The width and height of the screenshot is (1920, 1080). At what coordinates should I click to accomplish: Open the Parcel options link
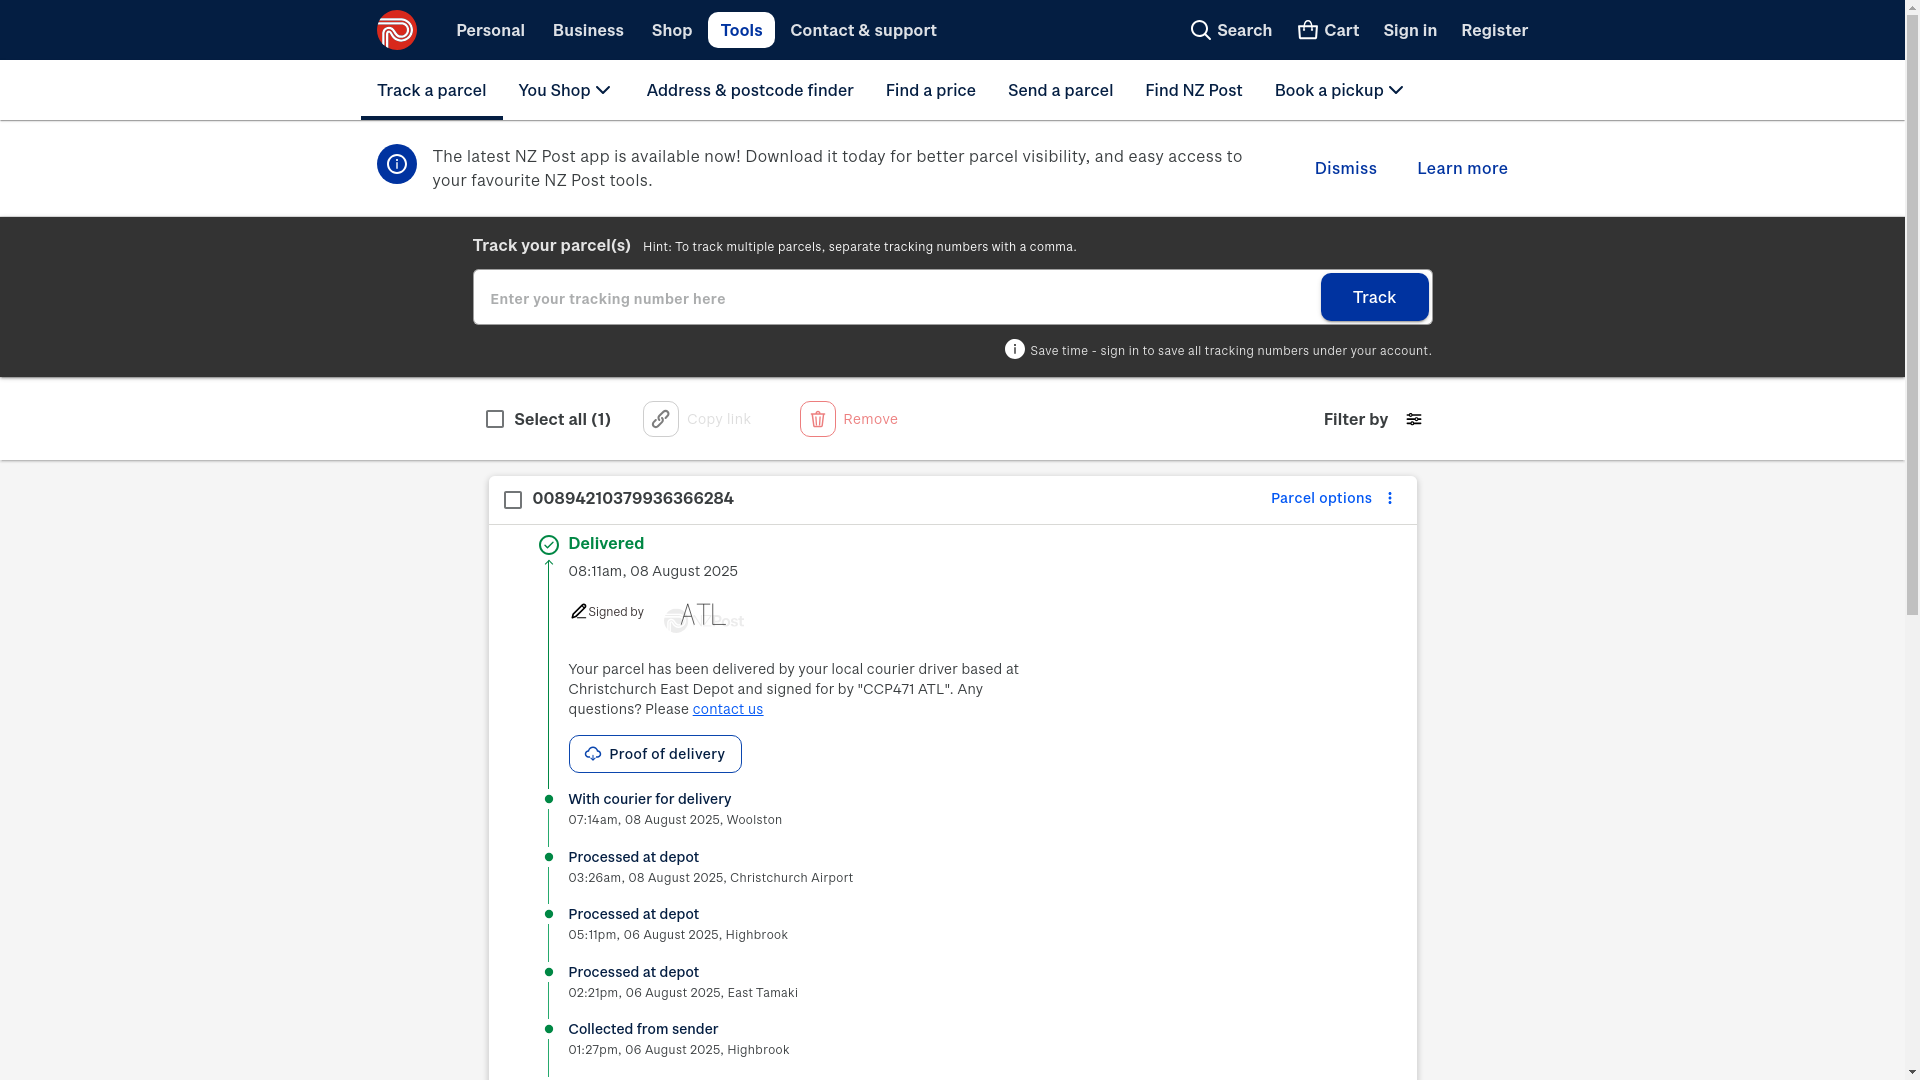click(1321, 498)
